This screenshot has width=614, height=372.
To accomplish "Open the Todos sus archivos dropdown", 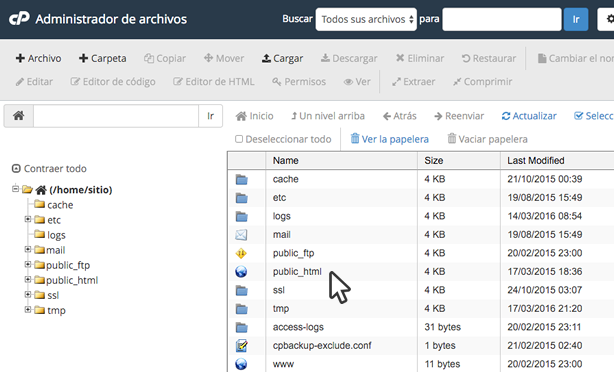I will (366, 19).
